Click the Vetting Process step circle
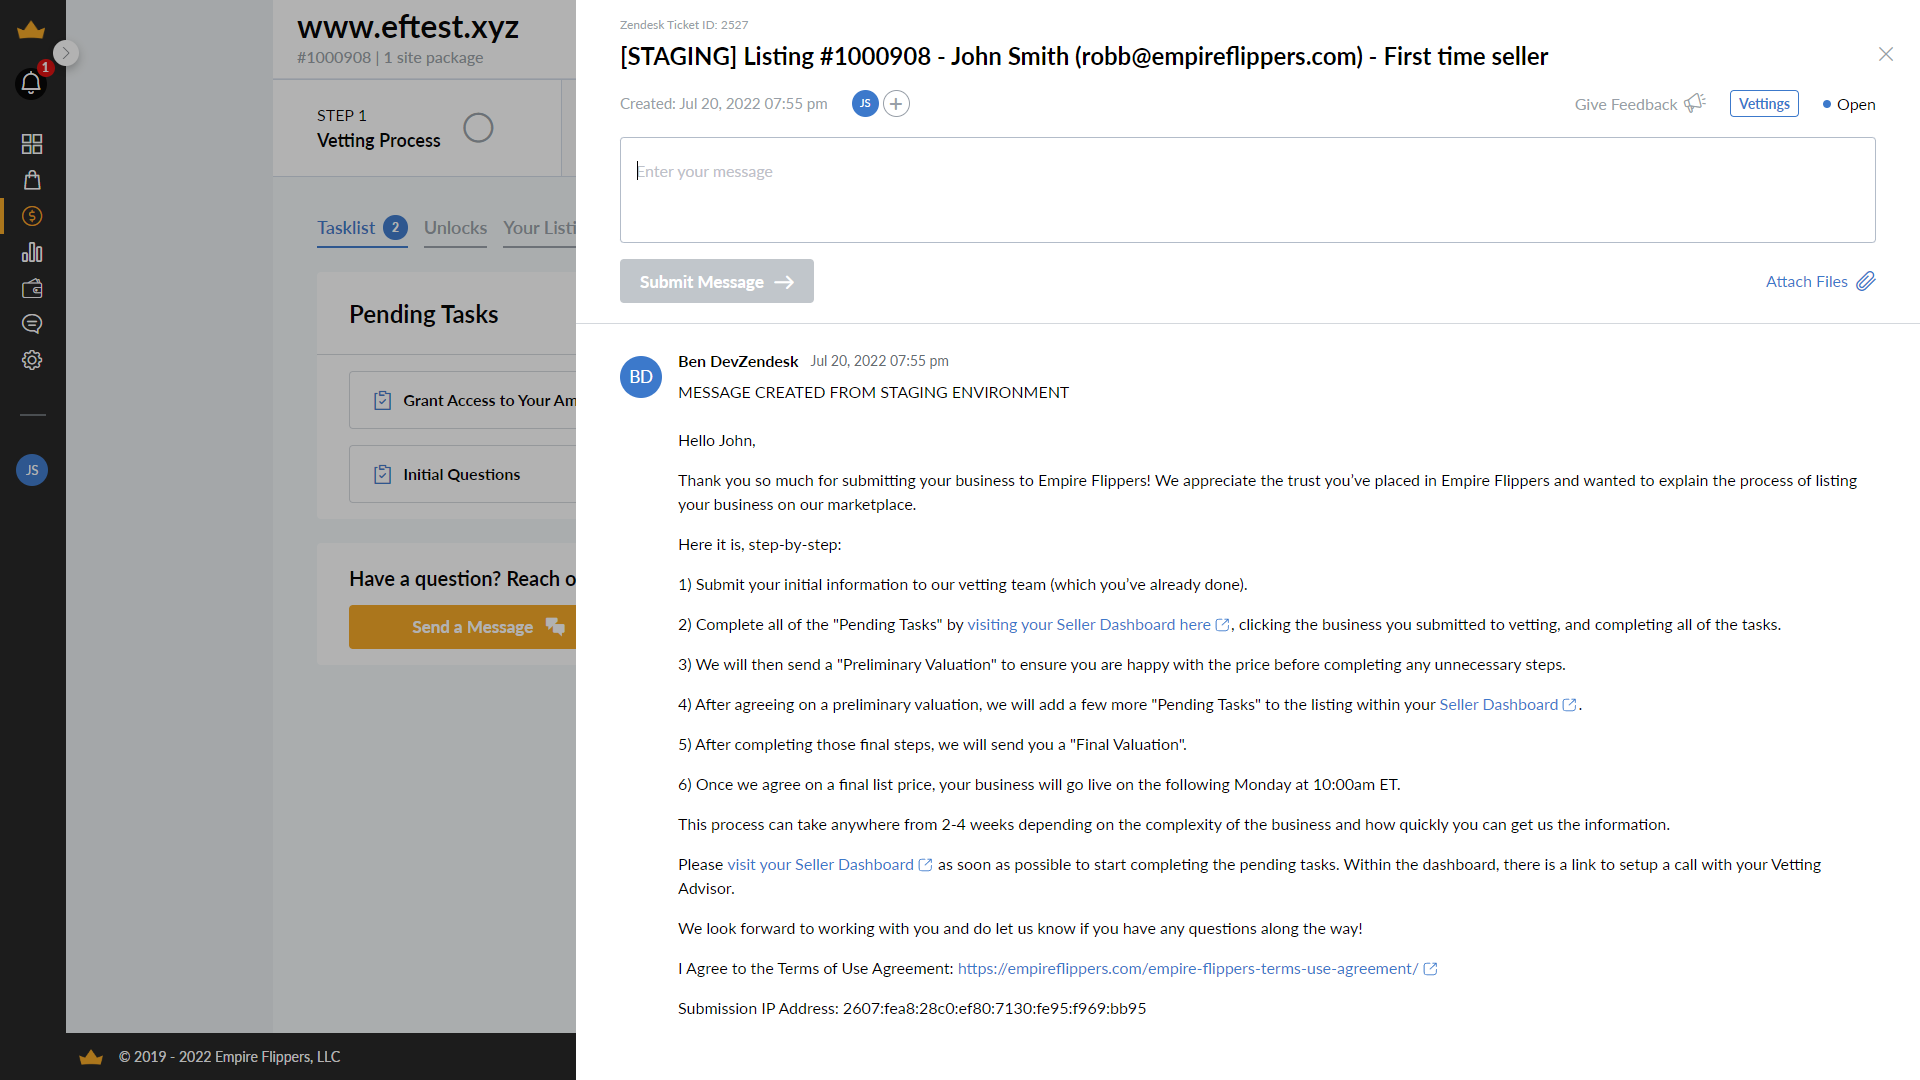 (478, 128)
